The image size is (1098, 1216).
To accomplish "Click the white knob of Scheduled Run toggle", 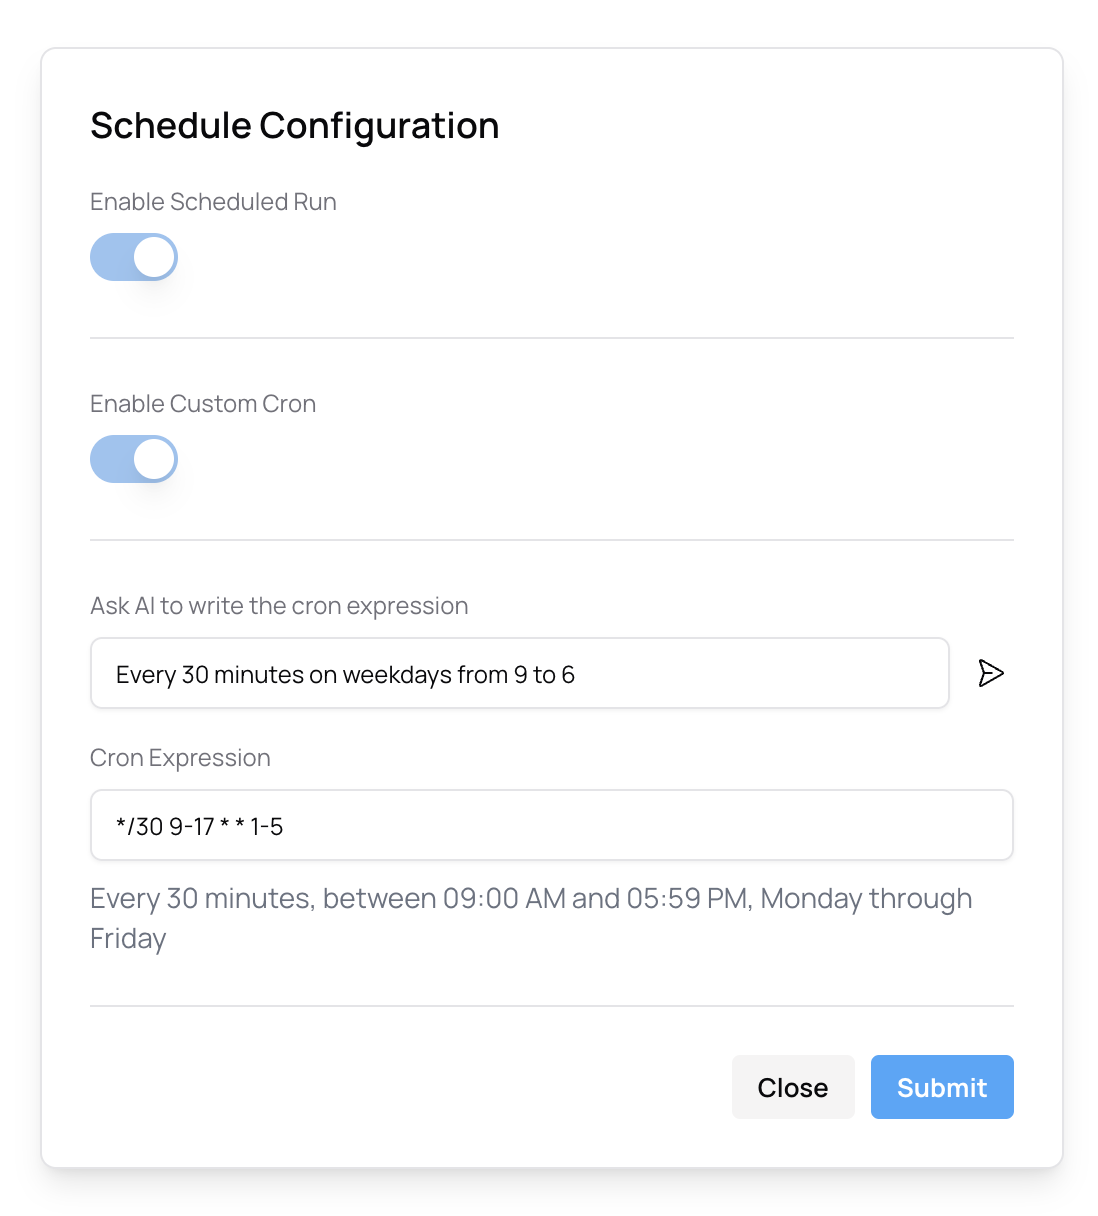I will point(154,257).
